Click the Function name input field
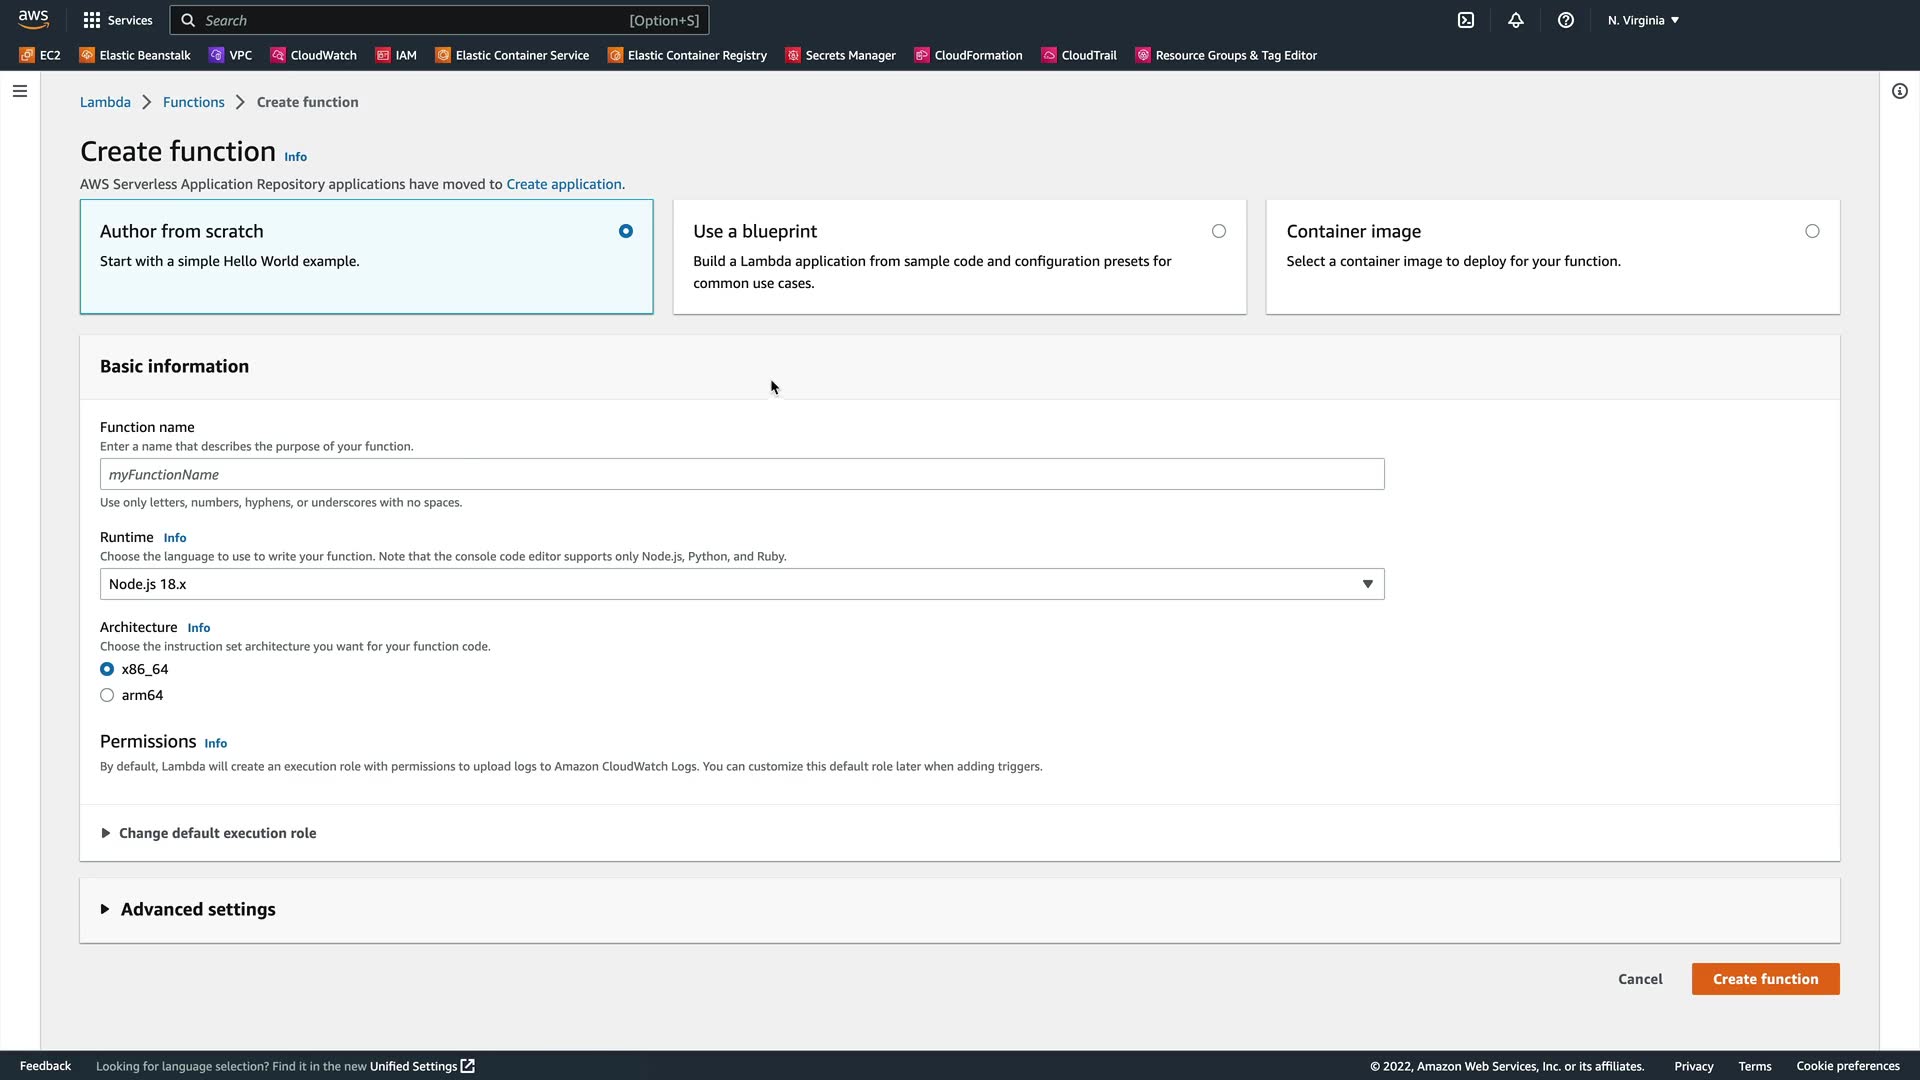This screenshot has width=1920, height=1080. click(x=741, y=474)
